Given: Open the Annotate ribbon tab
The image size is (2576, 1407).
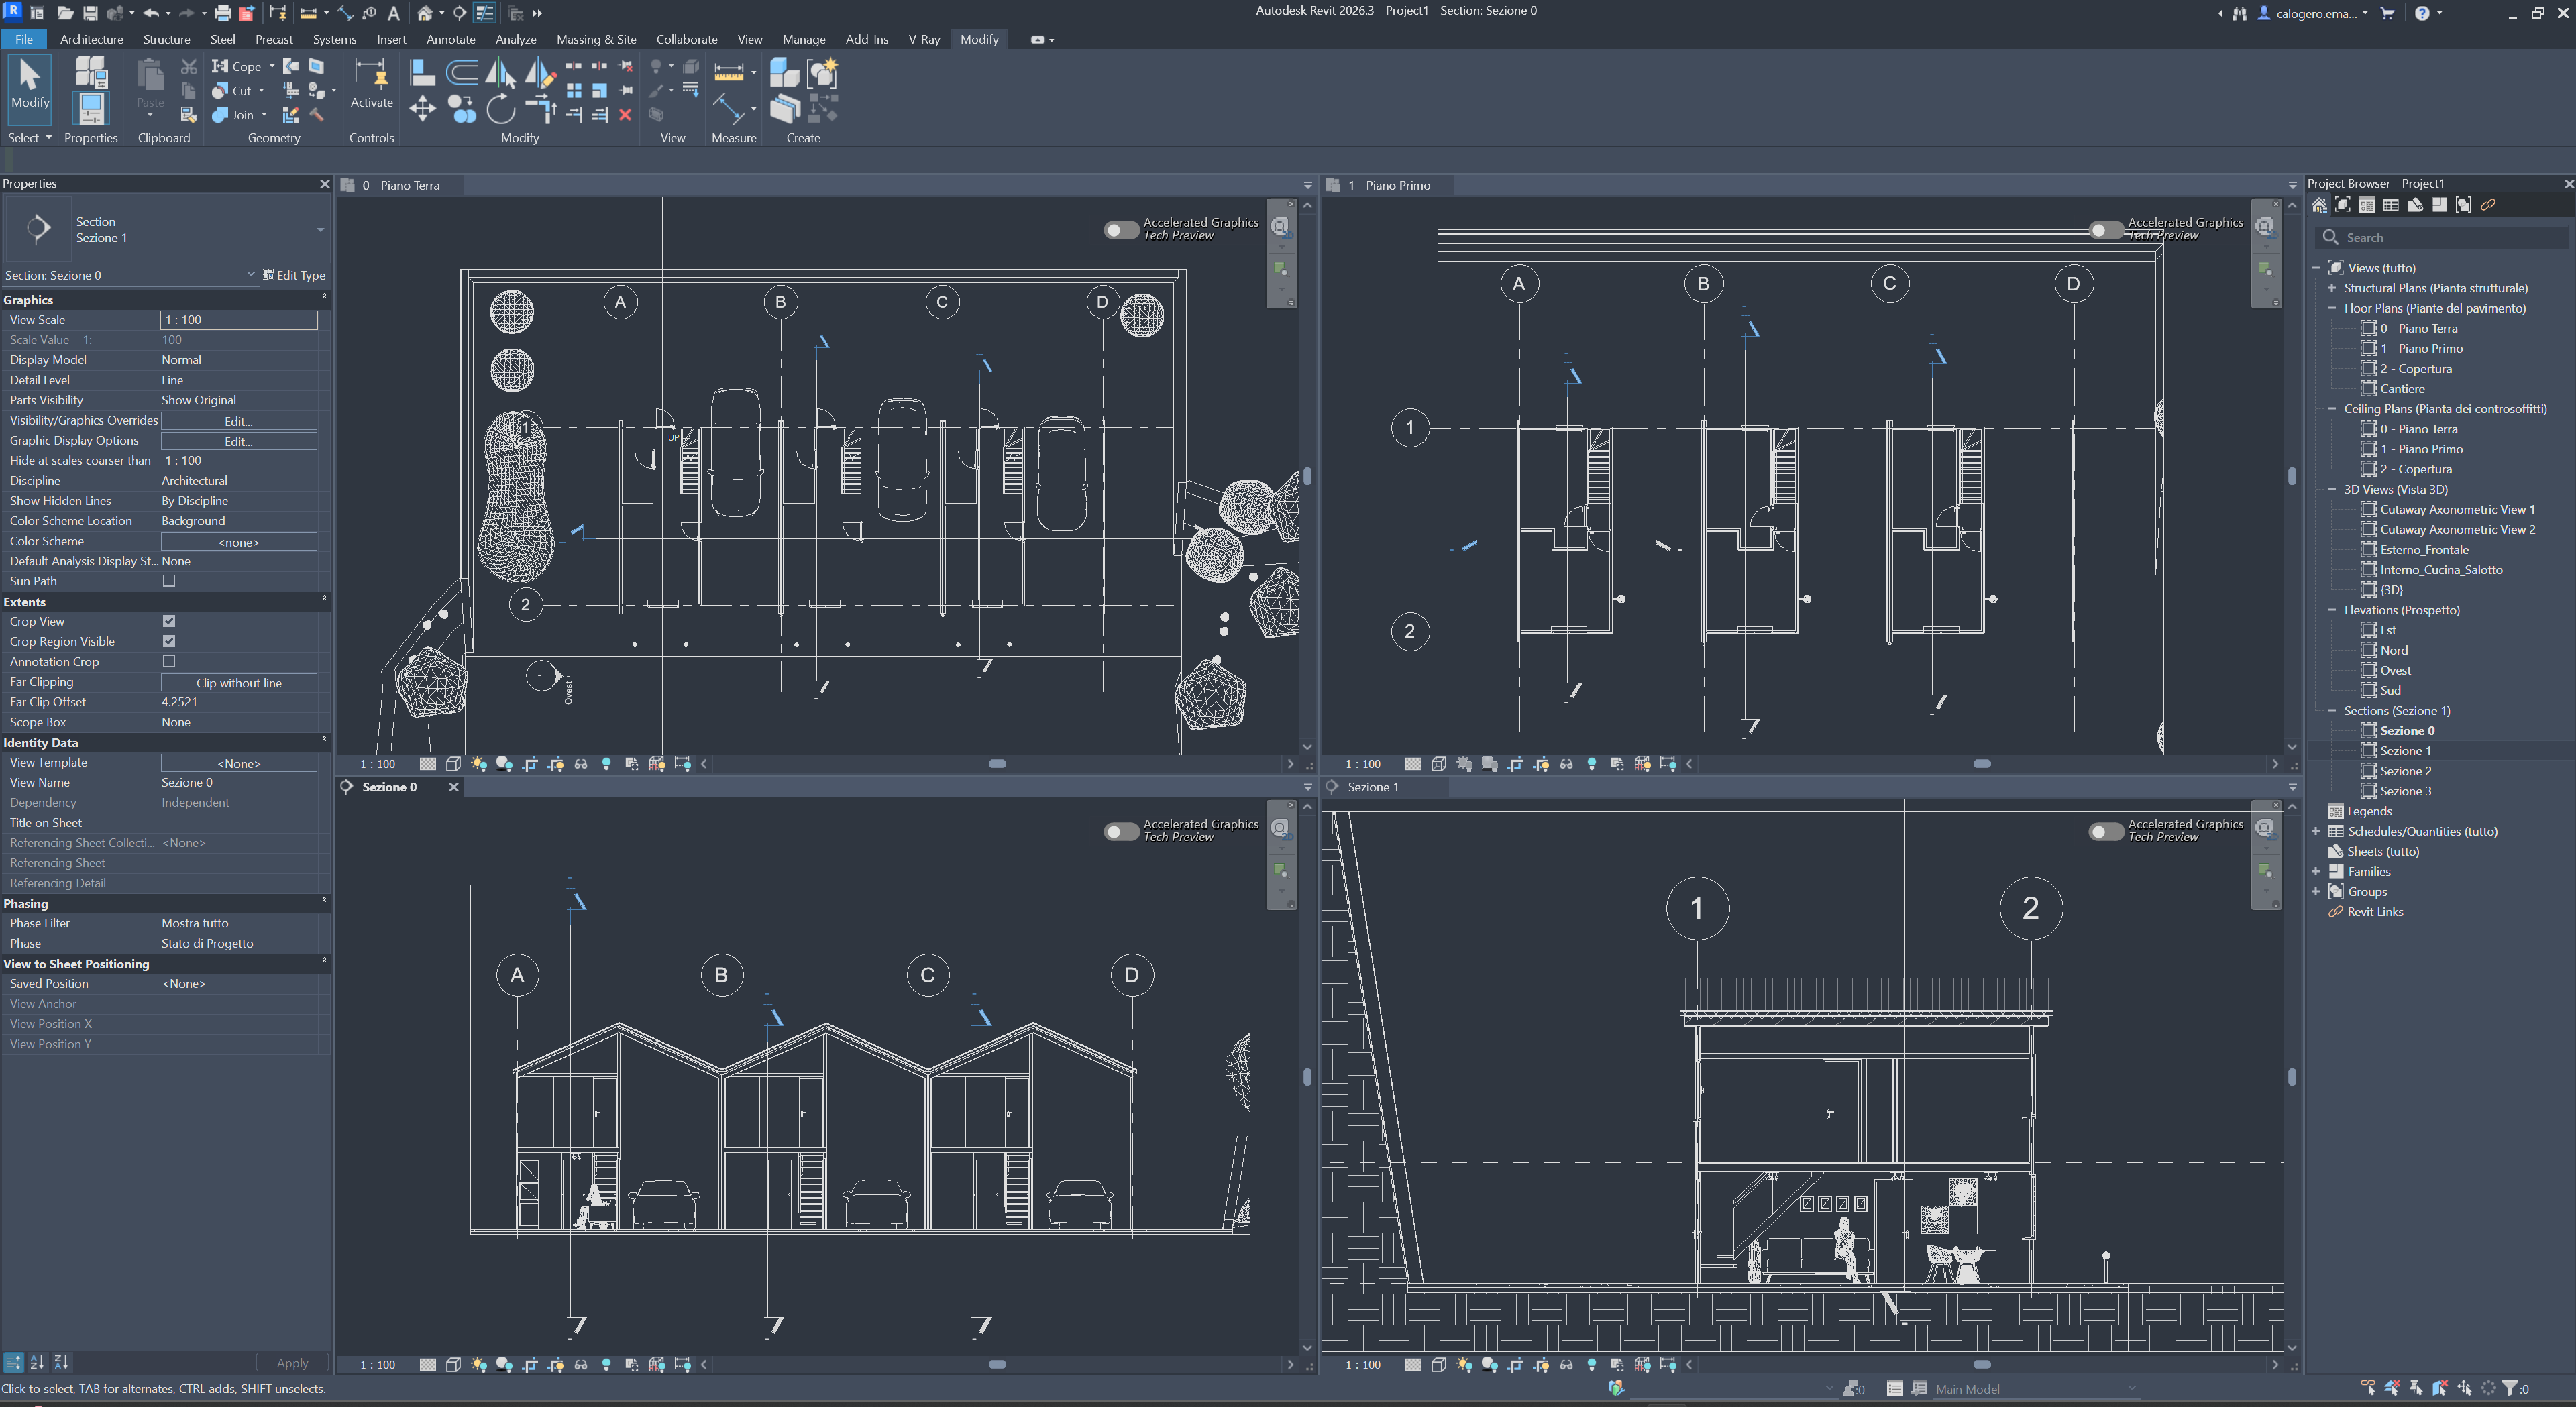Looking at the screenshot, I should point(450,39).
